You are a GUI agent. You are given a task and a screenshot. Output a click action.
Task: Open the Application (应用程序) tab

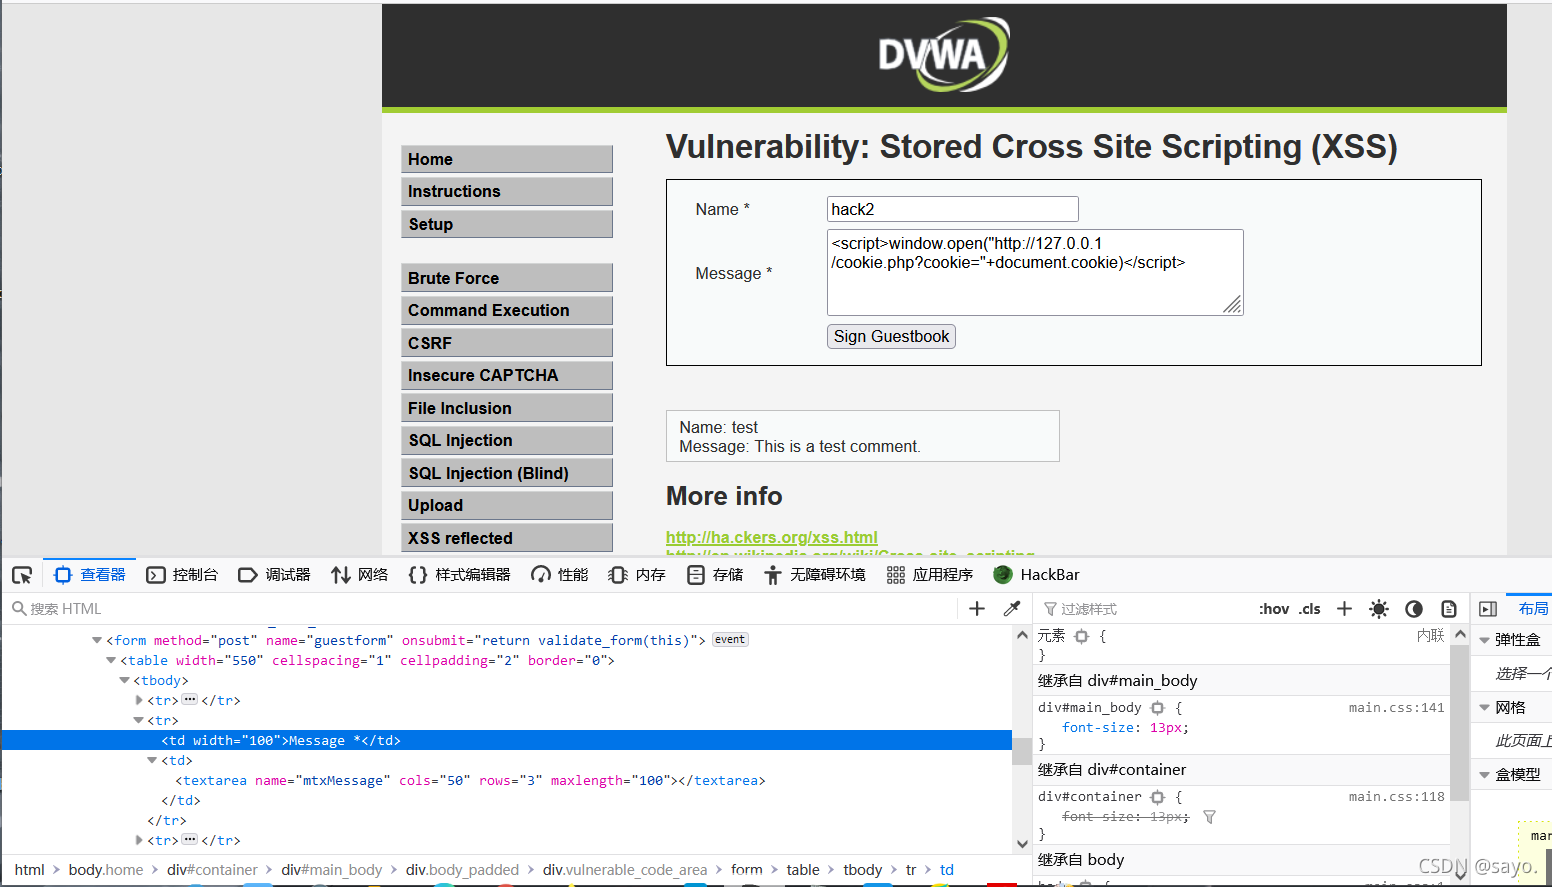929,575
